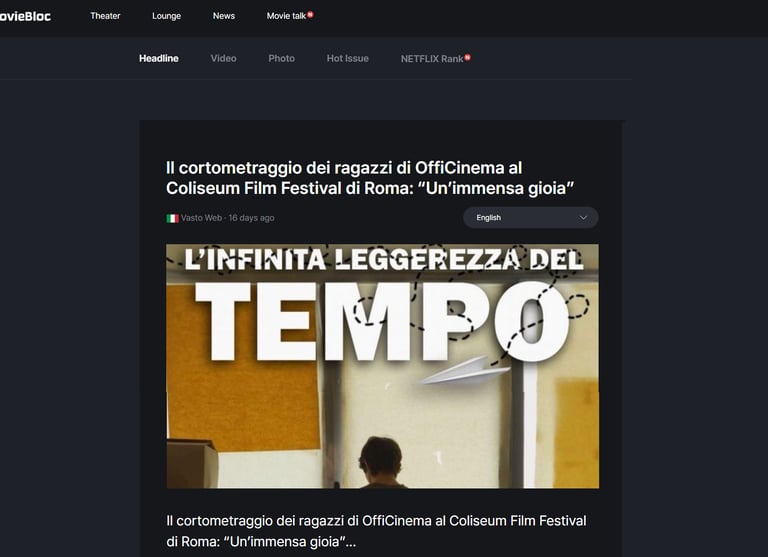Click the red badge on NETFLIX Rank

[468, 57]
